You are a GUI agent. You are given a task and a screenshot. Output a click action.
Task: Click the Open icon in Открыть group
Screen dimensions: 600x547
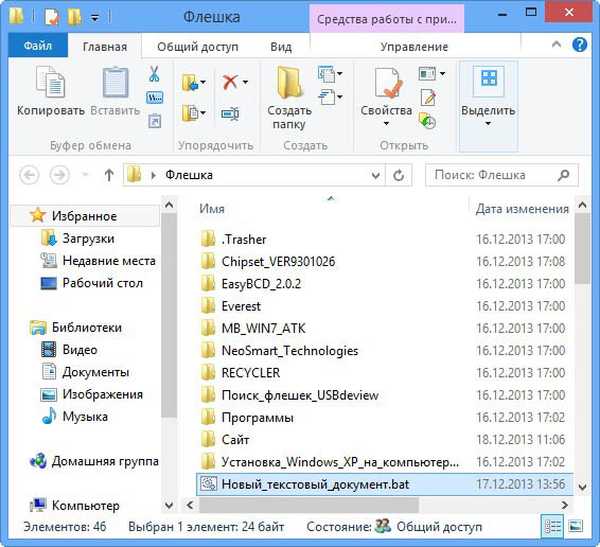(427, 73)
